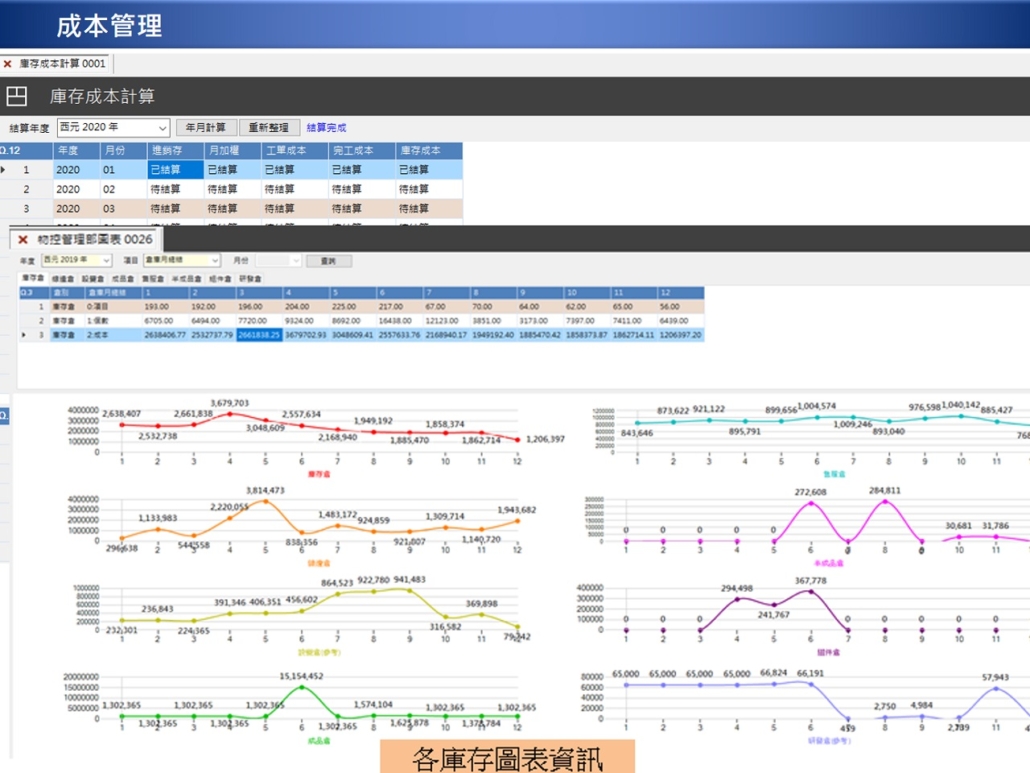
Task: Select month 03 row in cost grid
Action: (x=231, y=209)
